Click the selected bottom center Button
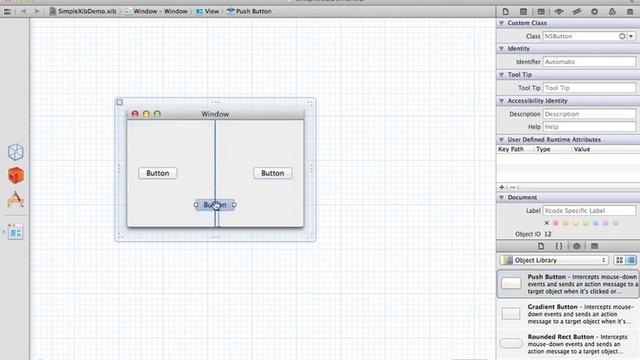 click(x=215, y=205)
